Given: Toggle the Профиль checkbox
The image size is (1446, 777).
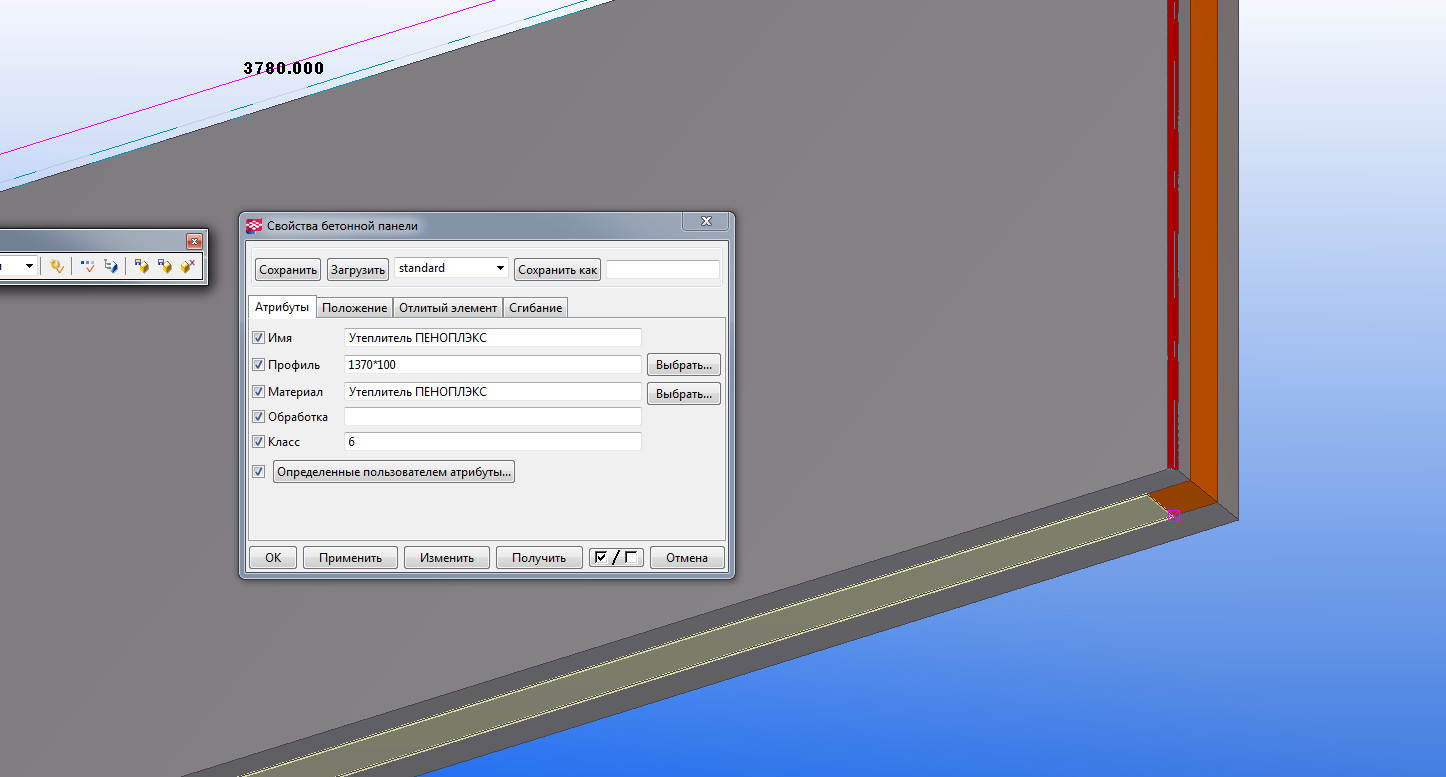Looking at the screenshot, I should tap(259, 365).
